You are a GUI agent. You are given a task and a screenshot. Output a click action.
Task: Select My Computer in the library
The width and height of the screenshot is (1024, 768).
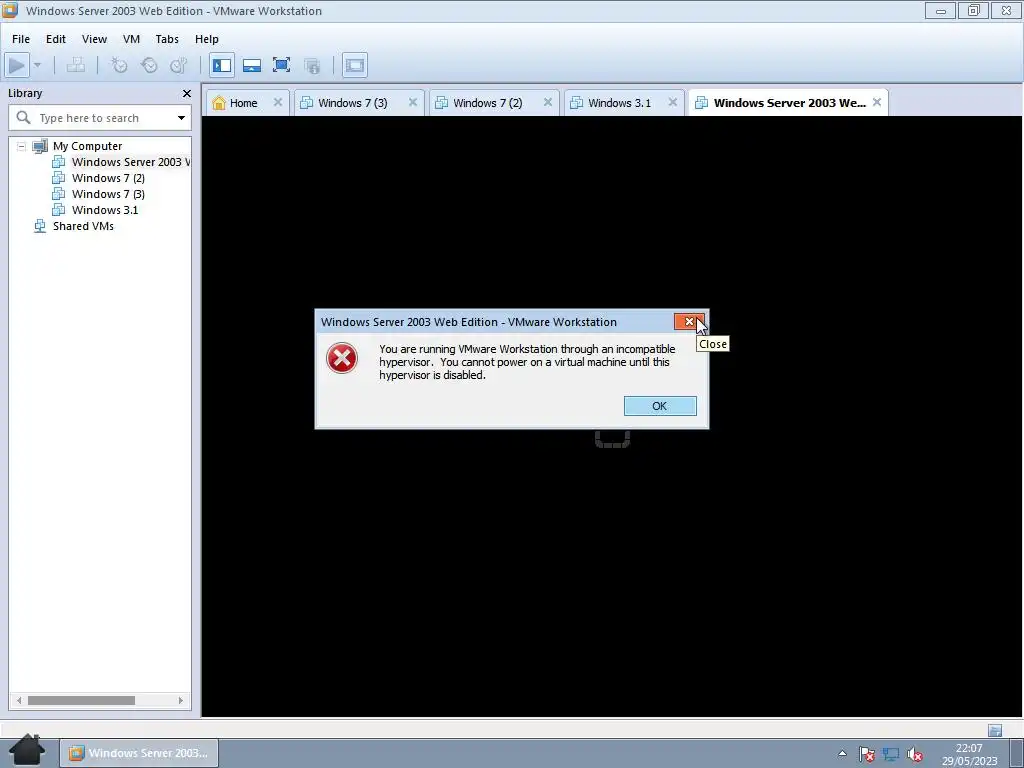point(88,146)
